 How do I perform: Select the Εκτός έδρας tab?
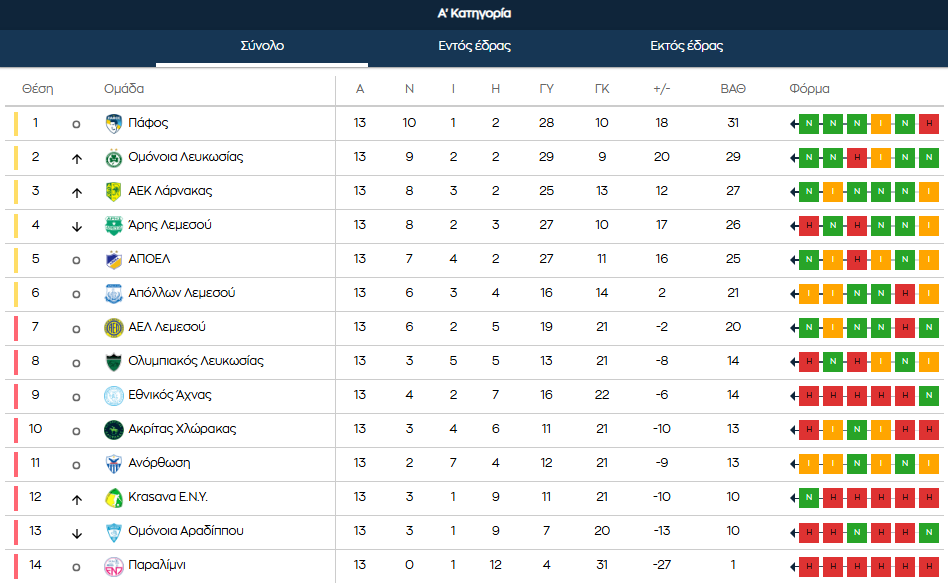pos(686,46)
